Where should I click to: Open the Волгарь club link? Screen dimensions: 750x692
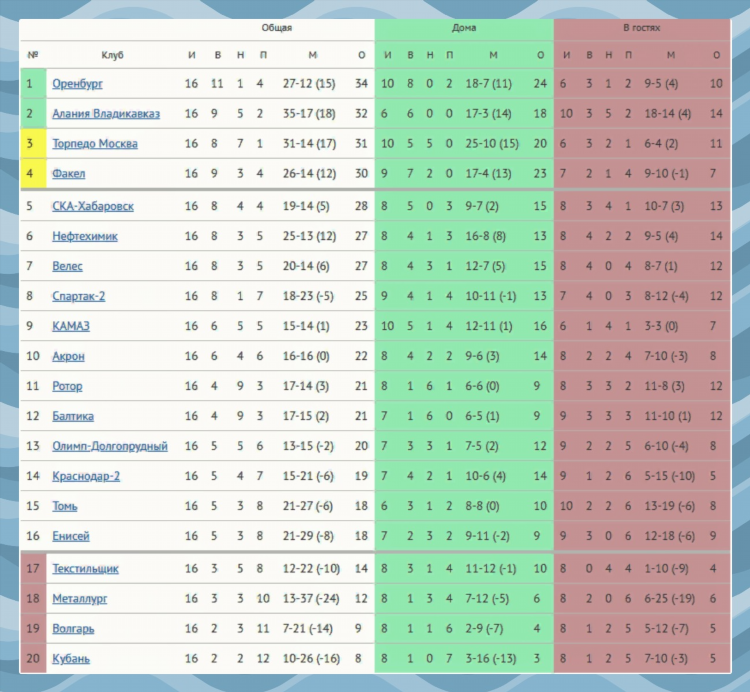tap(73, 628)
